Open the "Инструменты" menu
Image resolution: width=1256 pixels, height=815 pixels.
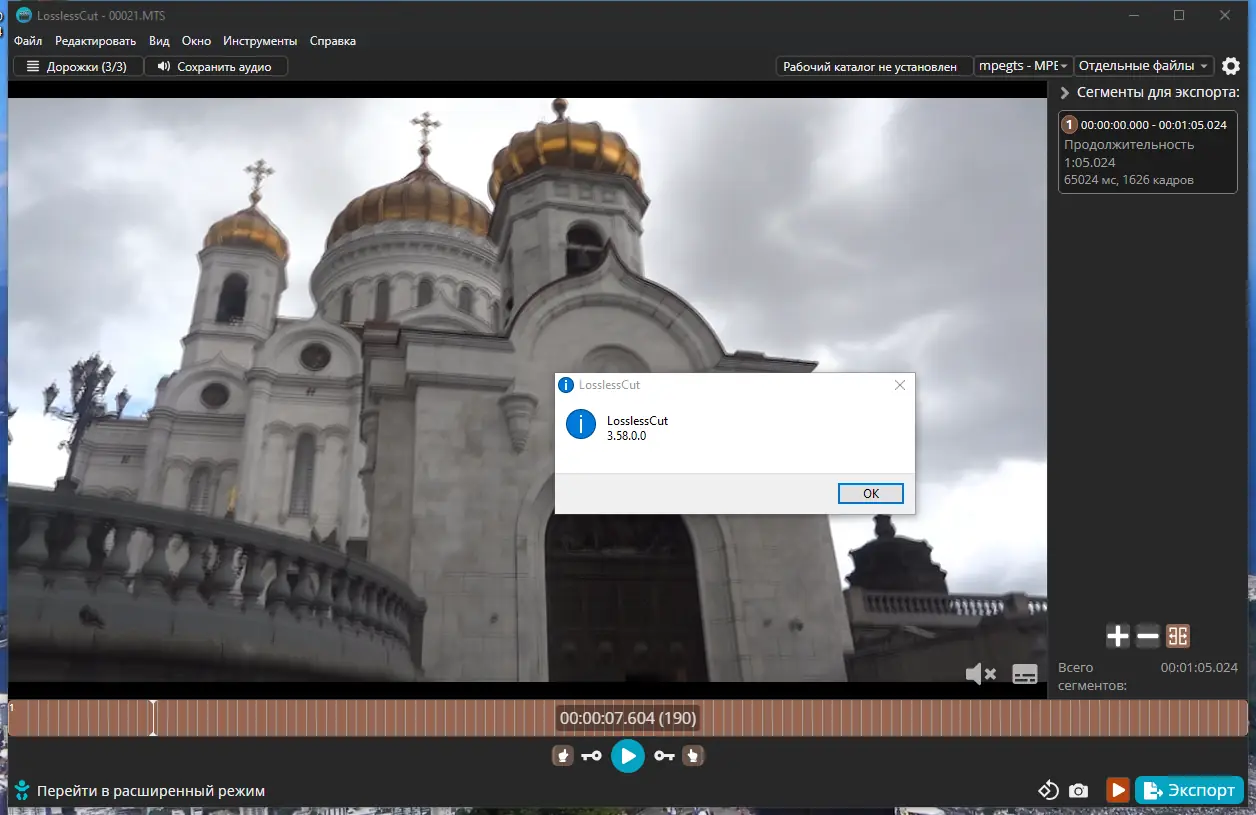click(x=260, y=41)
